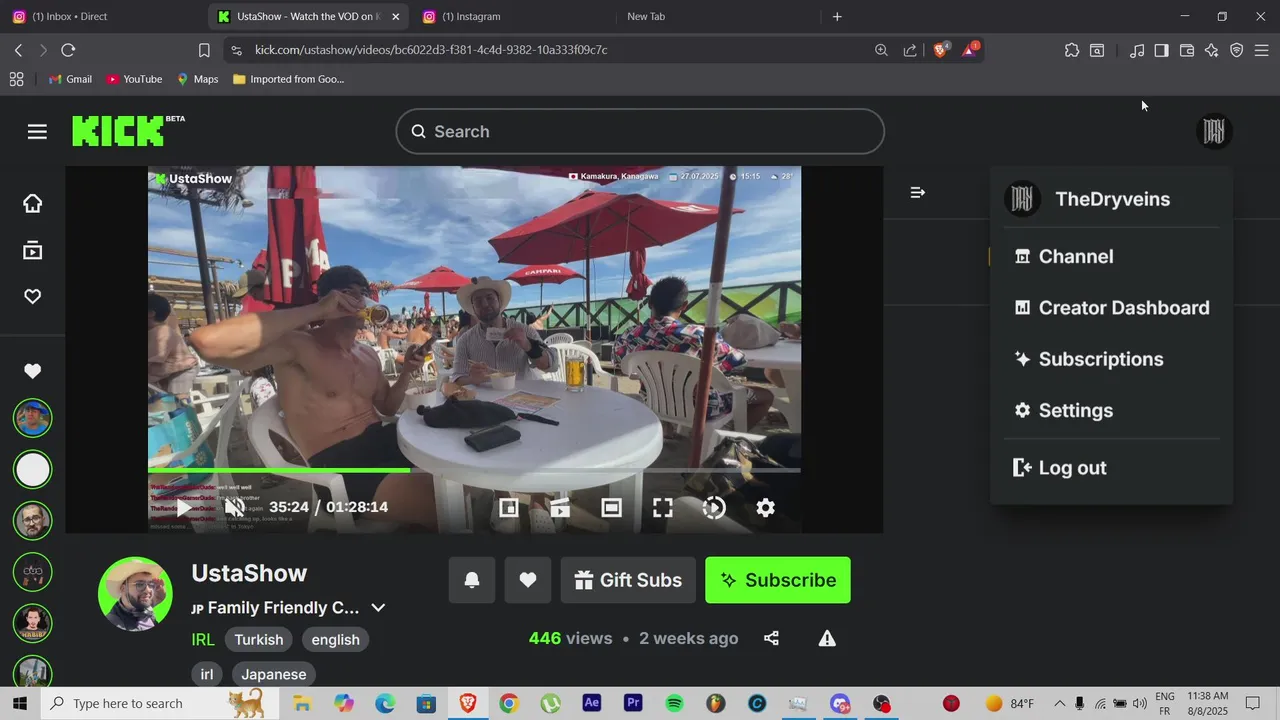1280x720 pixels.
Task: Open the english tag
Action: tap(335, 640)
